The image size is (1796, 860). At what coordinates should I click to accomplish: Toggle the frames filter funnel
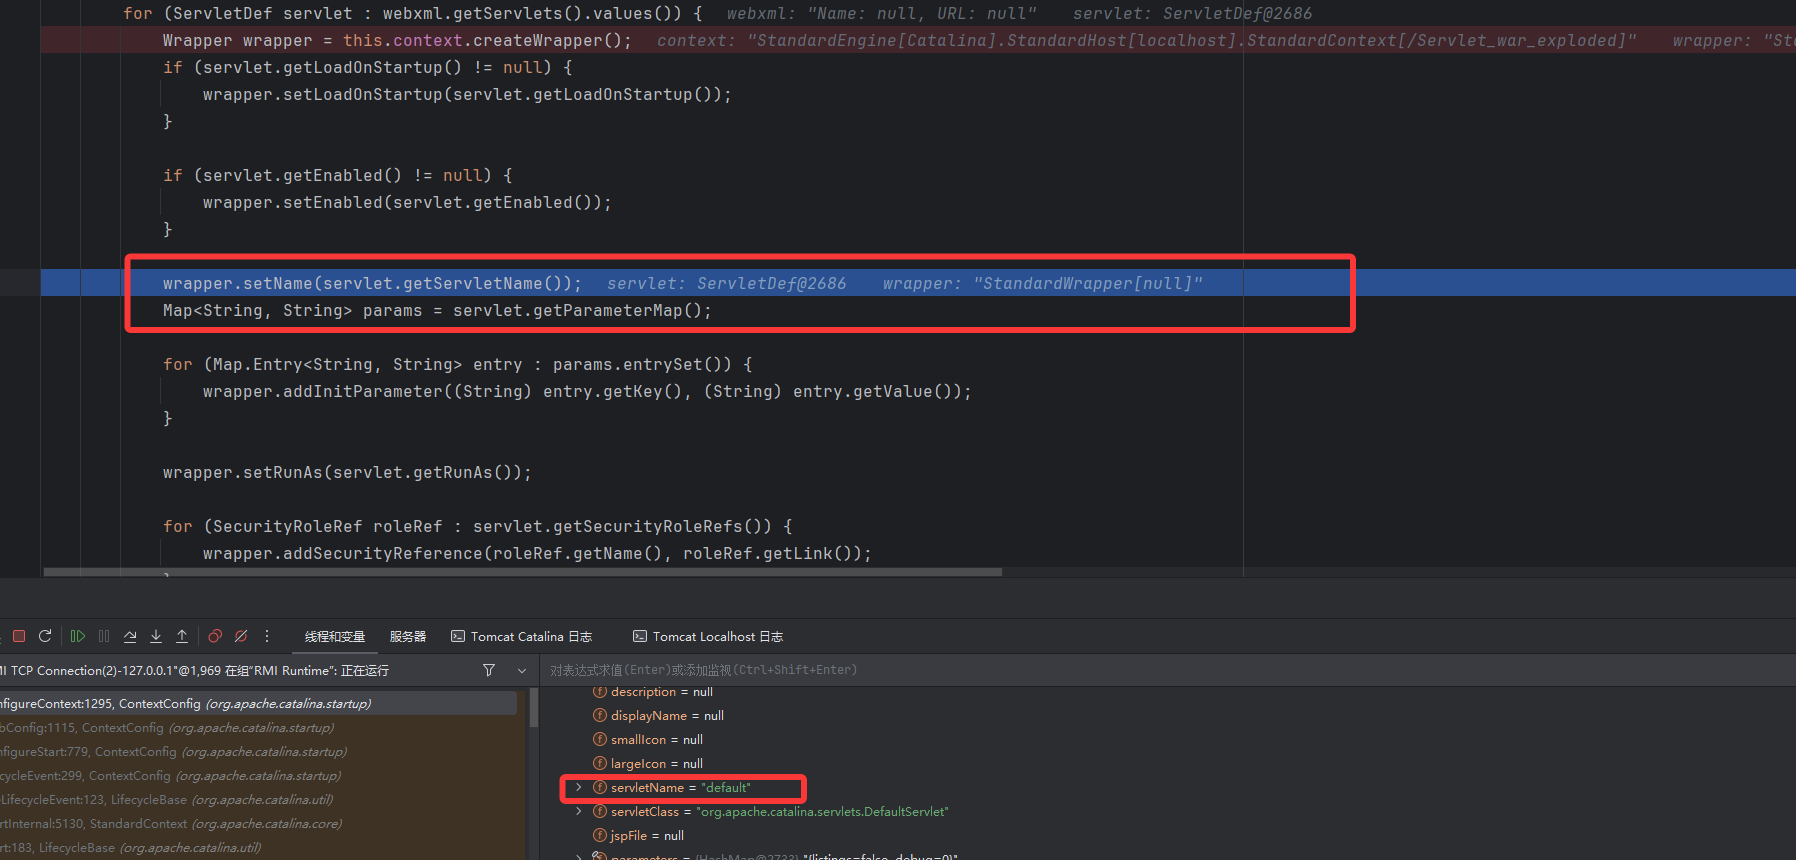(489, 670)
